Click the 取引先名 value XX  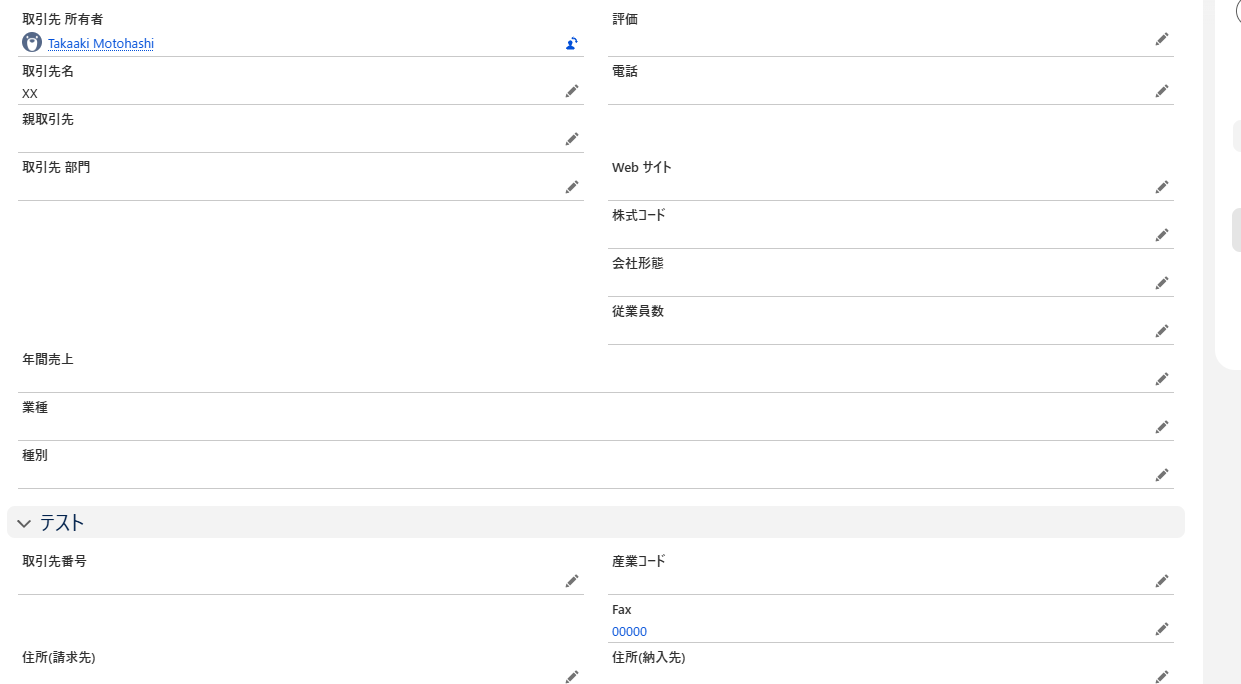click(x=30, y=94)
